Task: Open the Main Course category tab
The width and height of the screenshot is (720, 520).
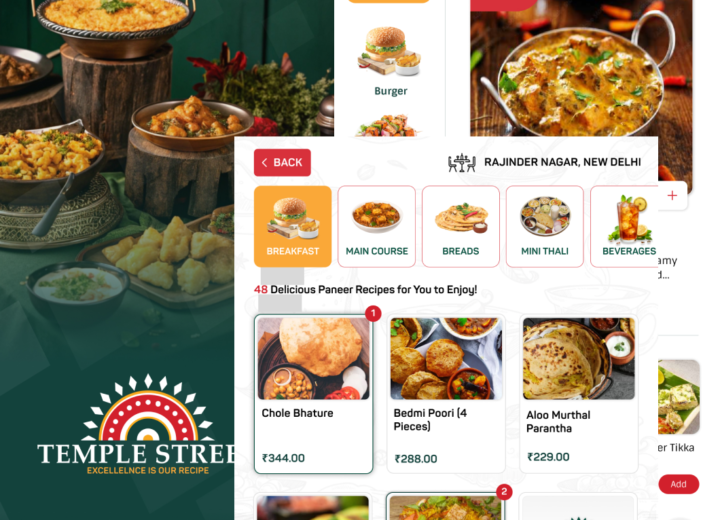Action: [x=377, y=226]
